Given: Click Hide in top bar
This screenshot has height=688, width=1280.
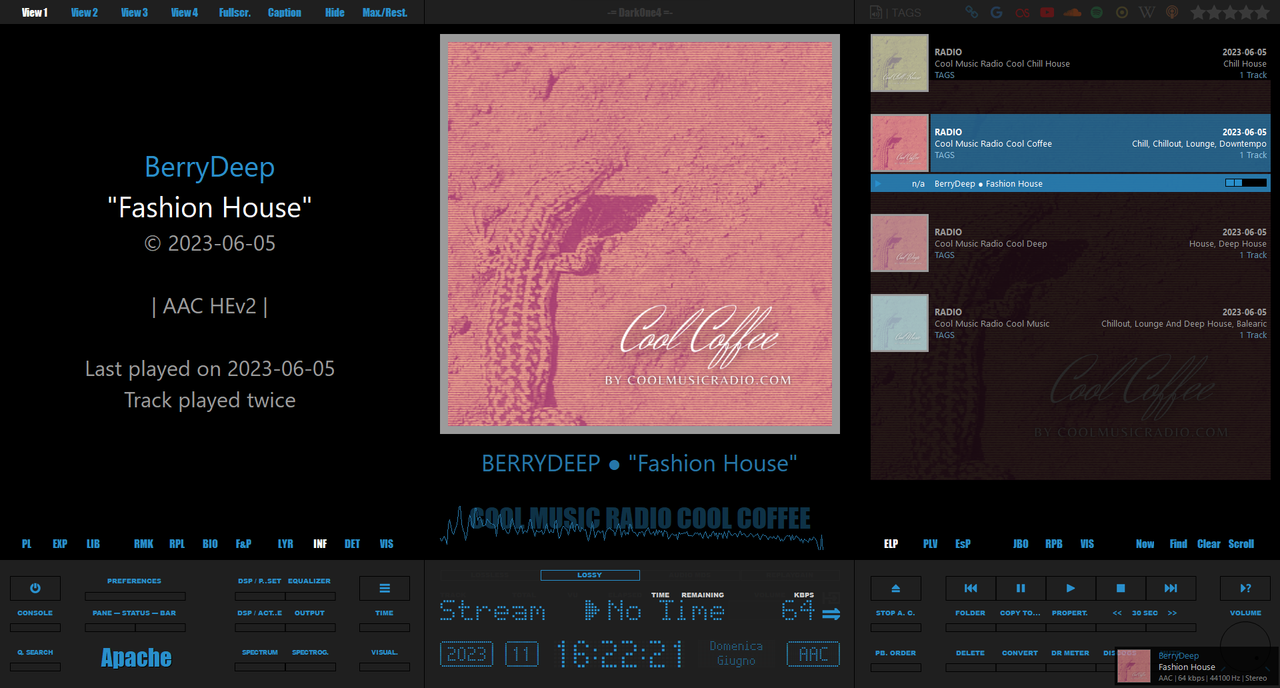Looking at the screenshot, I should (335, 13).
